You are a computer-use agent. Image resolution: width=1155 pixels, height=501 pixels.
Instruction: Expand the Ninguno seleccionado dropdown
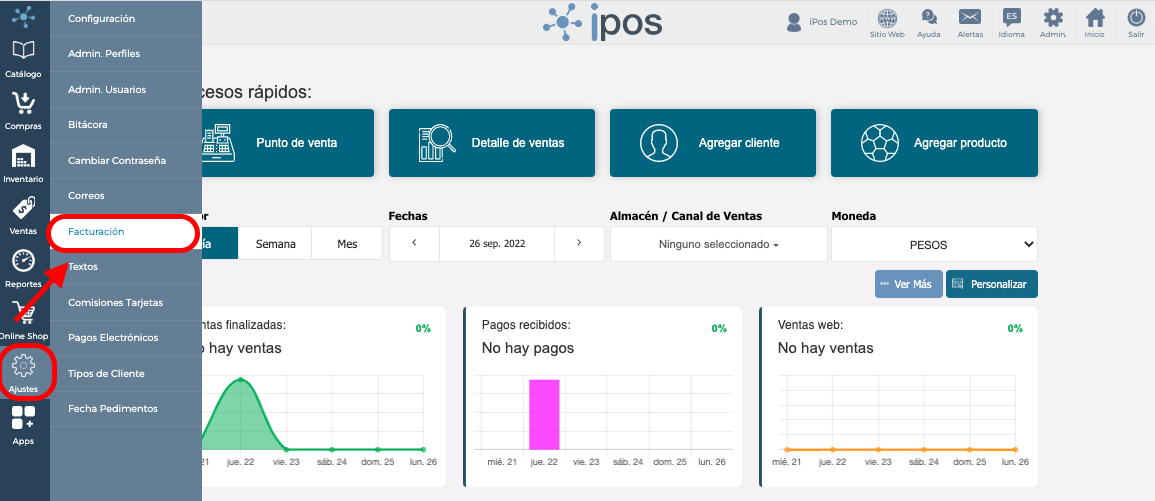click(719, 244)
